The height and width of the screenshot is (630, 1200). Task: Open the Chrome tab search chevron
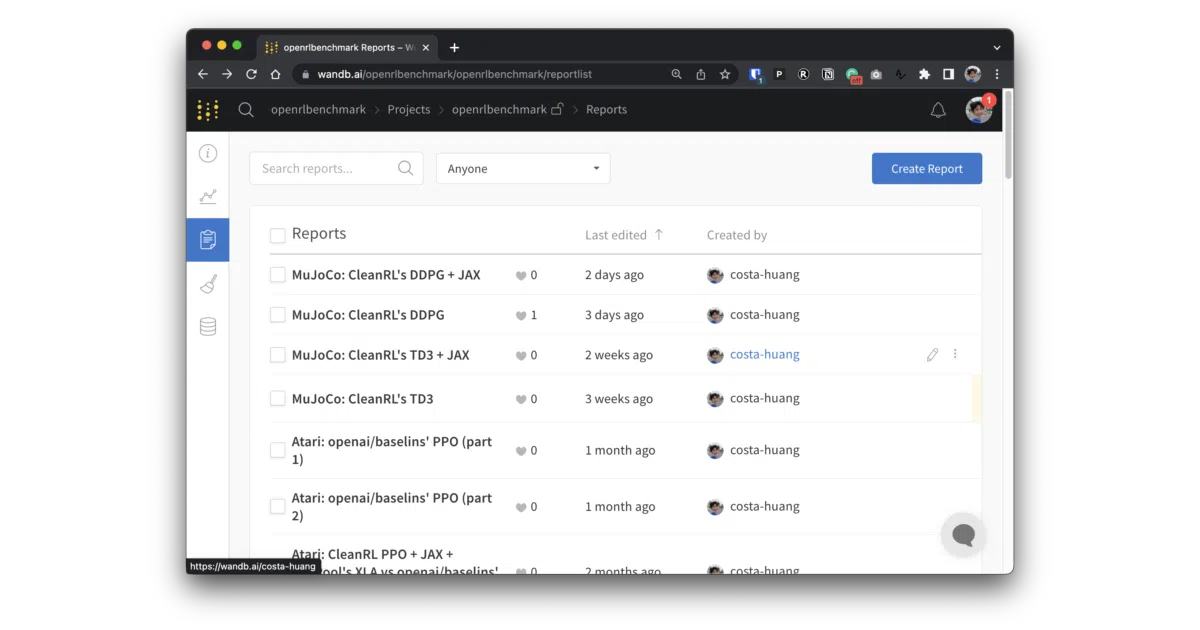pyautogui.click(x=997, y=47)
